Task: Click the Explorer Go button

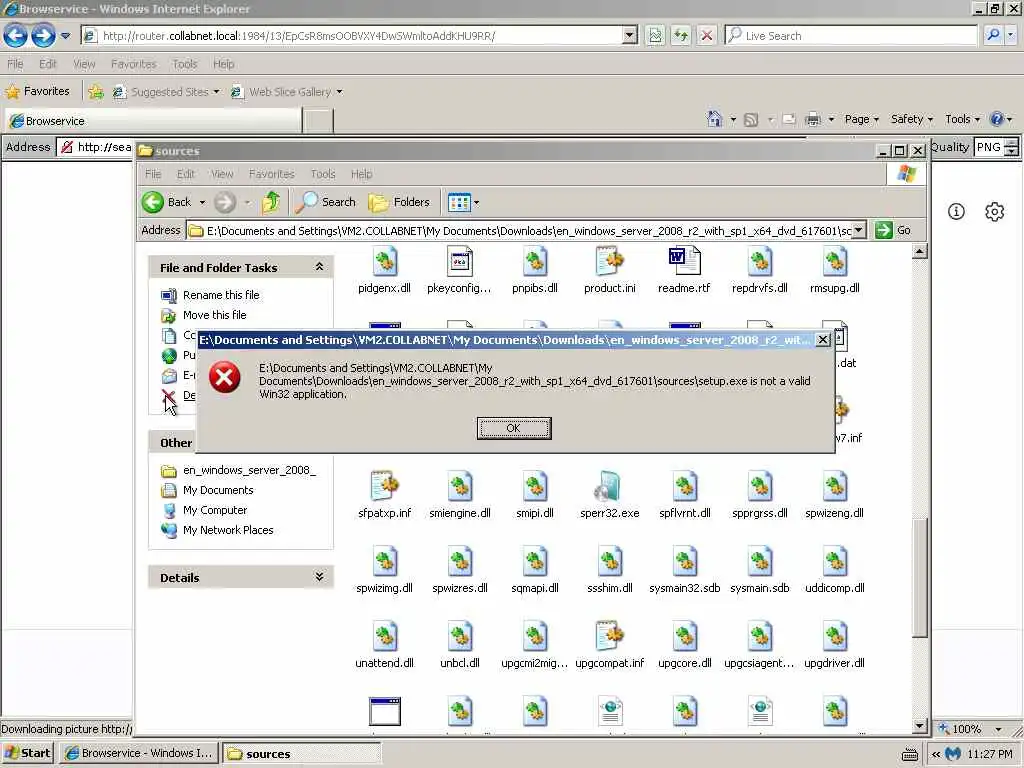Action: pyautogui.click(x=893, y=230)
